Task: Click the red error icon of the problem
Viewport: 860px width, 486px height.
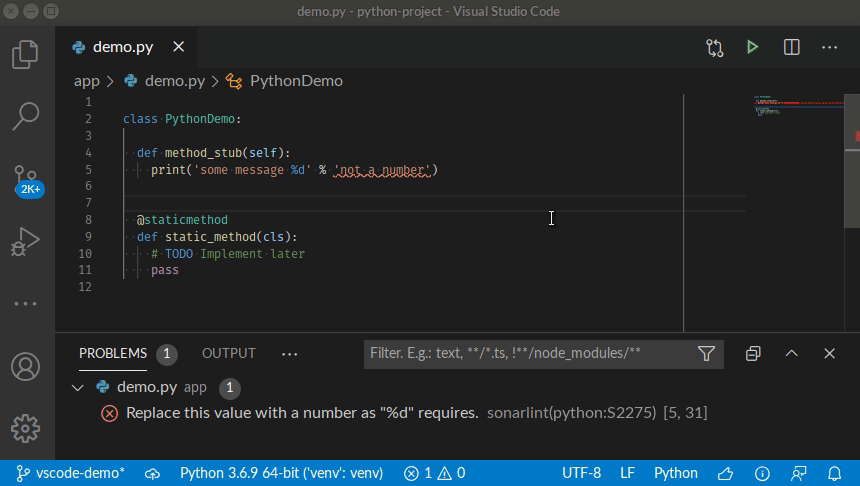Action: (x=110, y=414)
